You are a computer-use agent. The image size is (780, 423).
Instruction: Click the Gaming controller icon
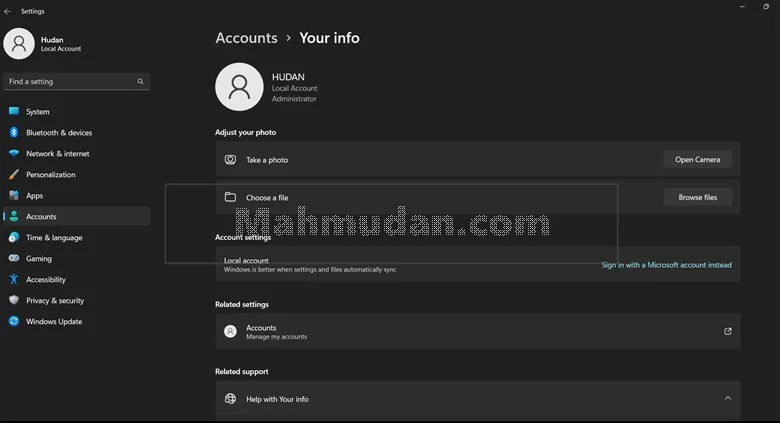coord(14,258)
